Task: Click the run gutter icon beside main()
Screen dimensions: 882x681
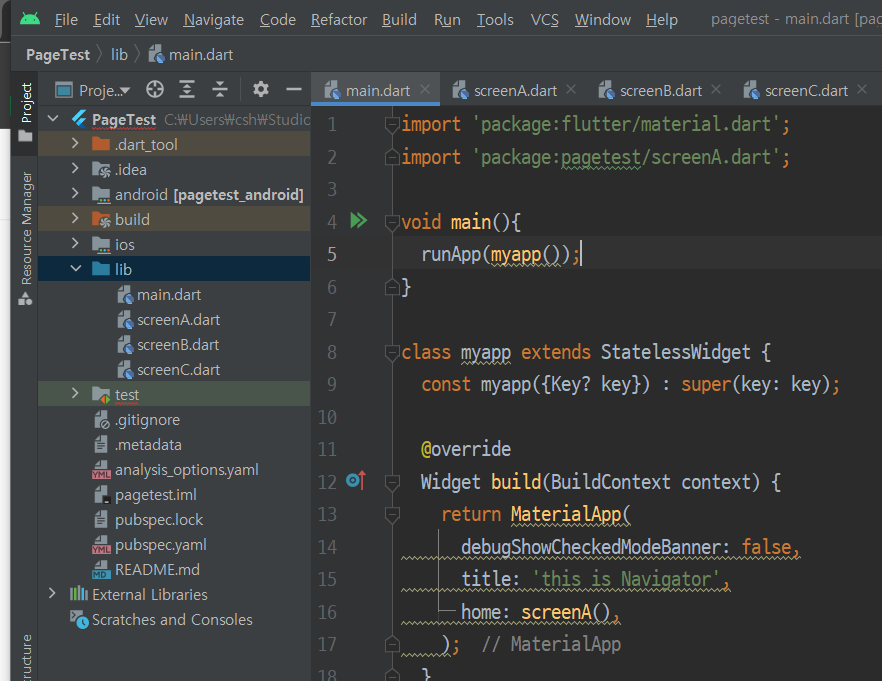Action: tap(358, 221)
